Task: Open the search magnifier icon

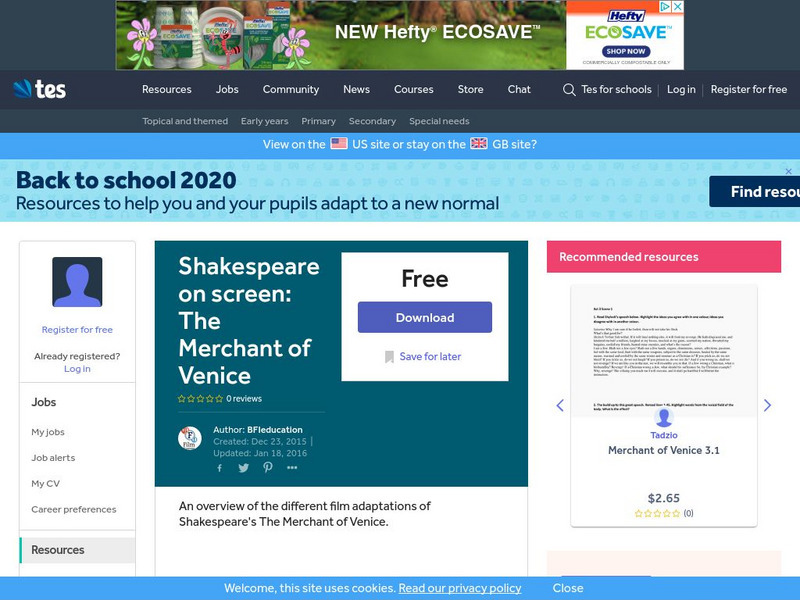Action: (x=569, y=90)
